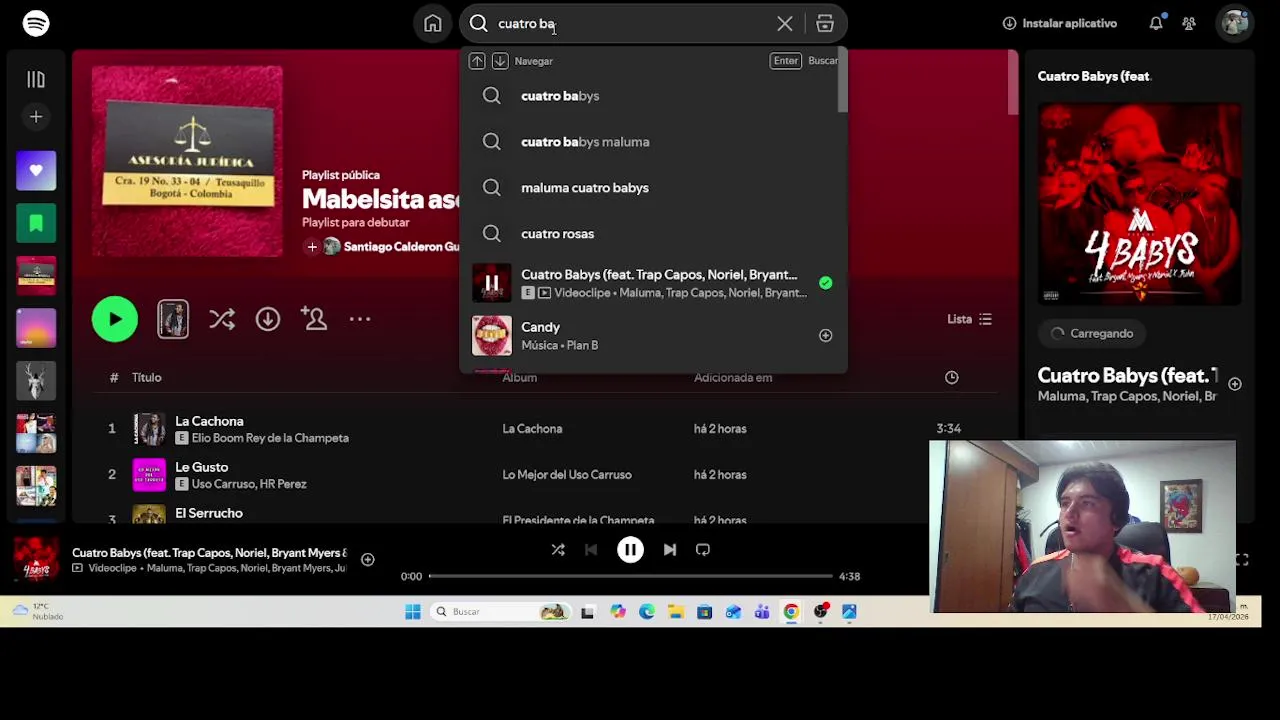Viewport: 1280px width, 720px height.
Task: Open the playlist preview thumbnail beside play
Action: 173,319
